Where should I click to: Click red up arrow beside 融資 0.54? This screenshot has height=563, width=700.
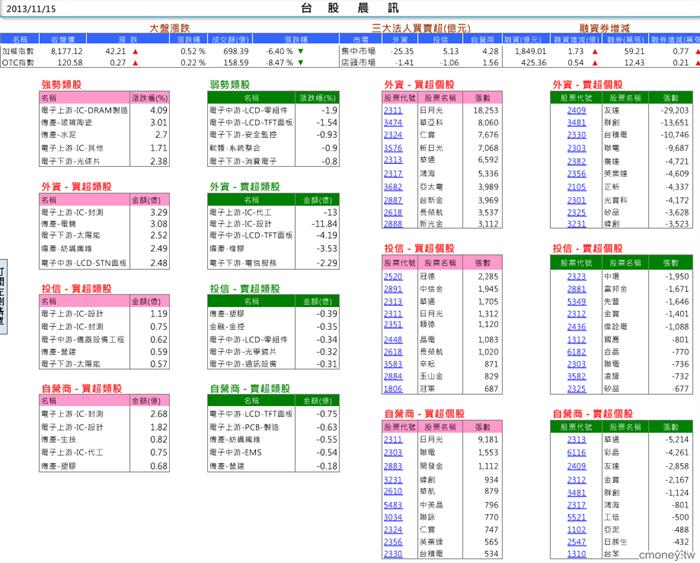coord(592,61)
